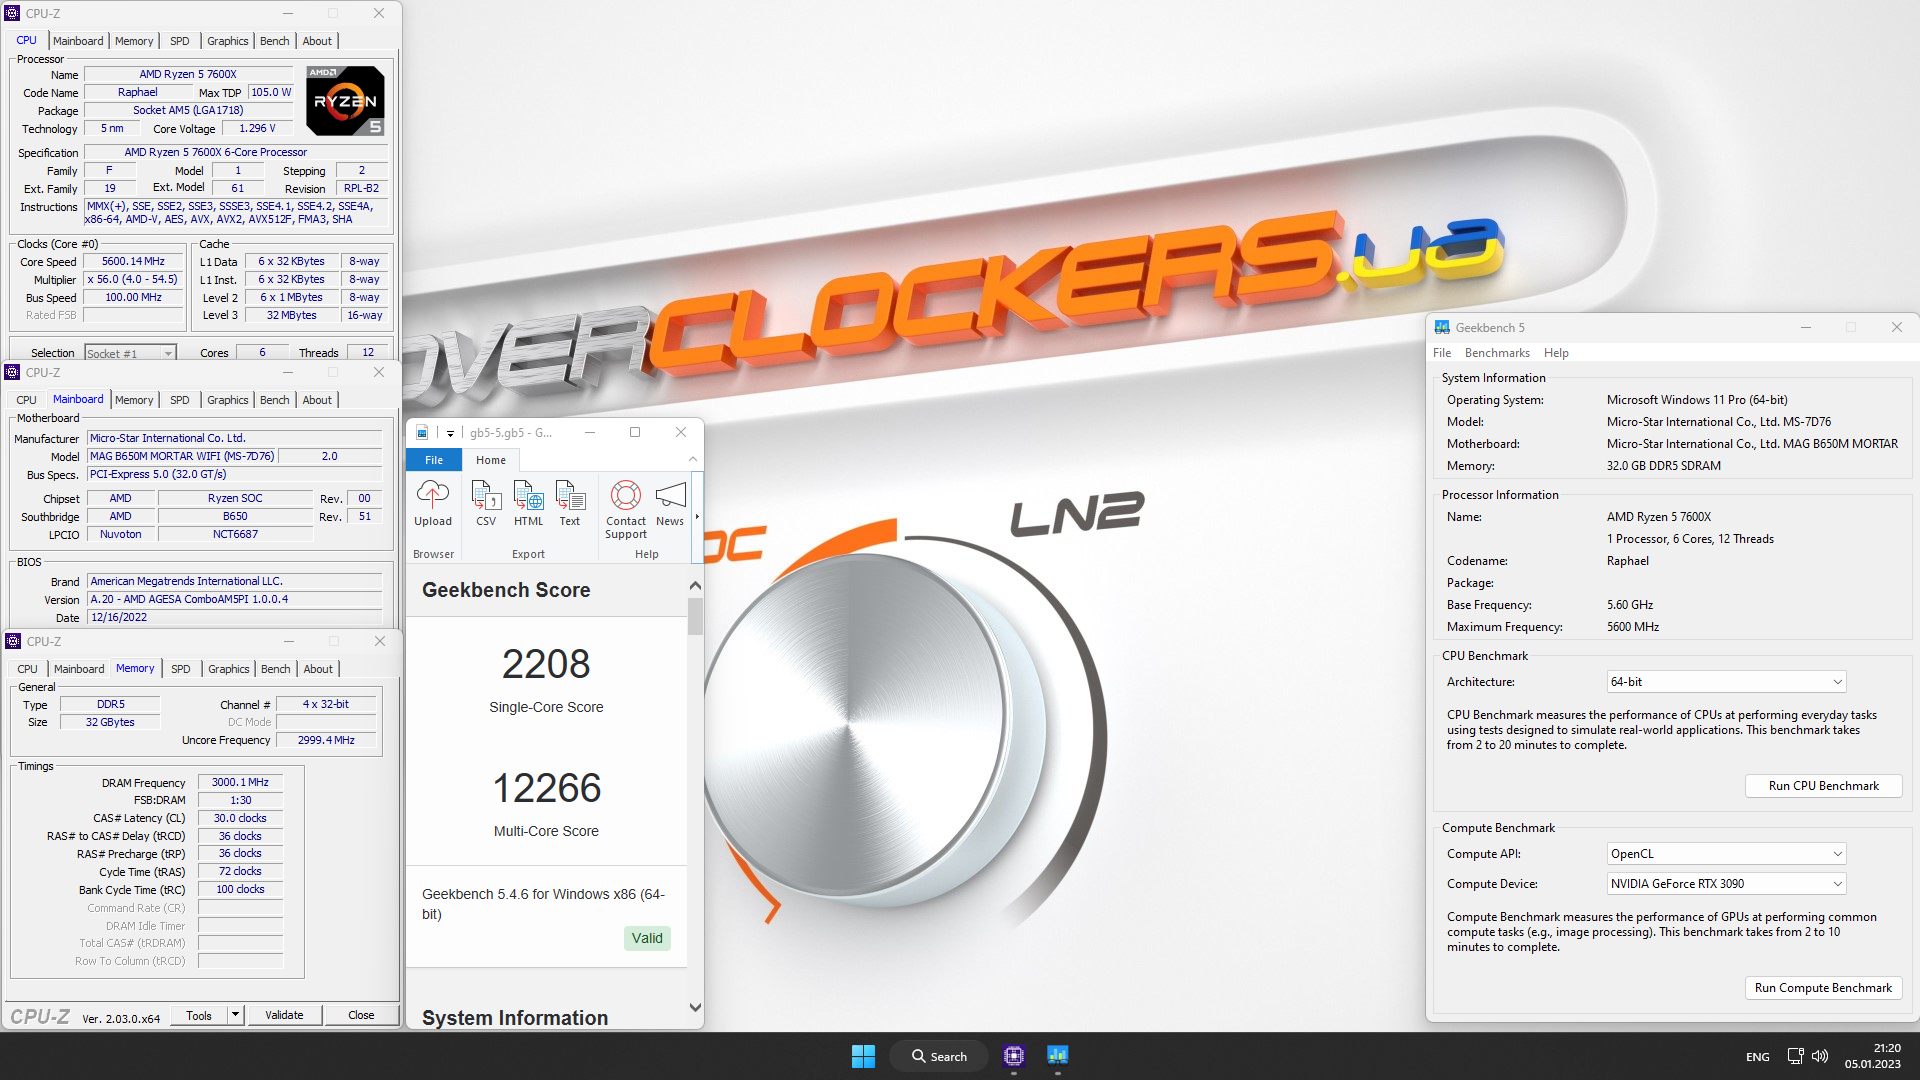Click Run Compute Benchmark button
This screenshot has height=1080, width=1920.
tap(1824, 988)
